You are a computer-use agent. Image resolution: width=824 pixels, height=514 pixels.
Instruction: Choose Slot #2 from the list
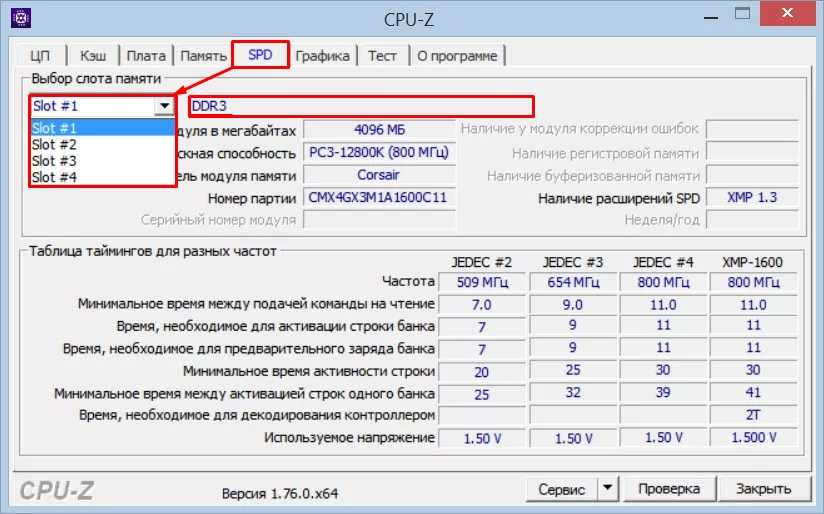55,144
